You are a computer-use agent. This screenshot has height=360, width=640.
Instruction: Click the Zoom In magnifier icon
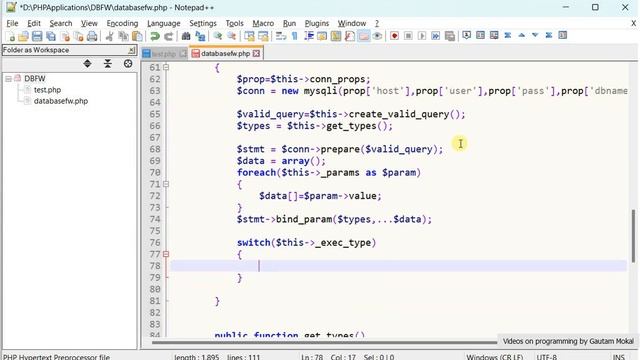click(x=218, y=36)
